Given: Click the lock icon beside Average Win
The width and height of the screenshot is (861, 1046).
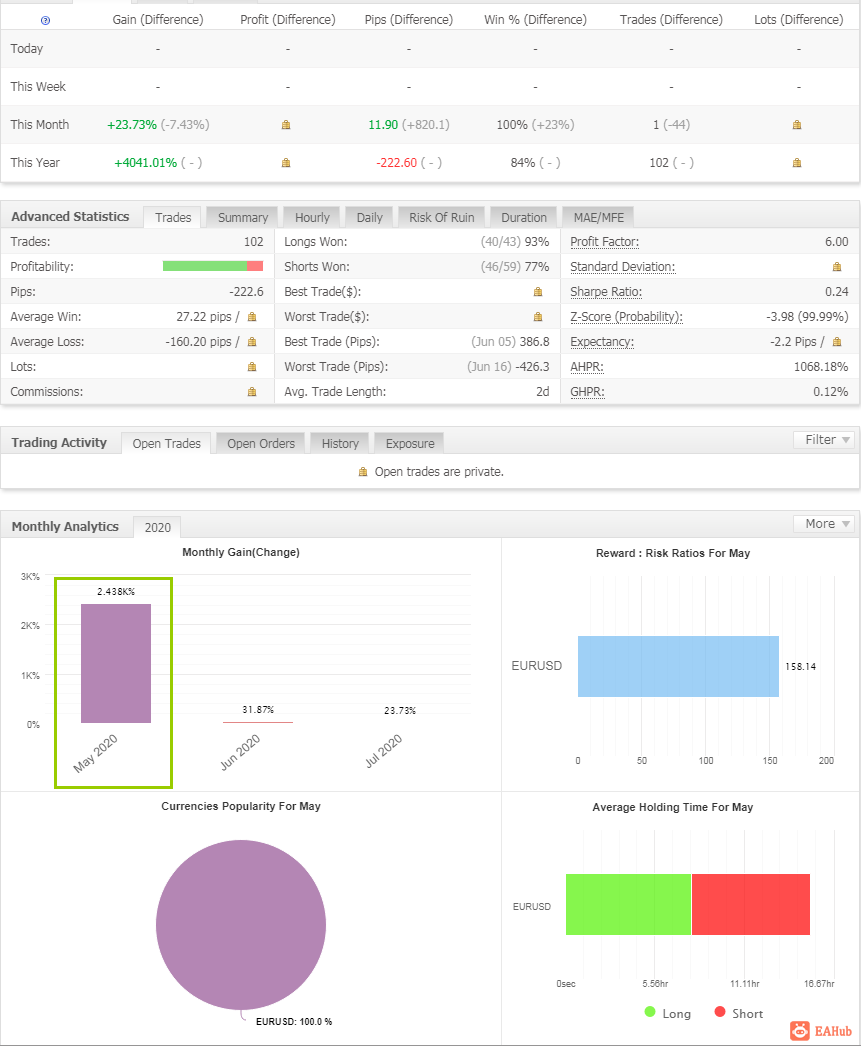Looking at the screenshot, I should [x=252, y=317].
